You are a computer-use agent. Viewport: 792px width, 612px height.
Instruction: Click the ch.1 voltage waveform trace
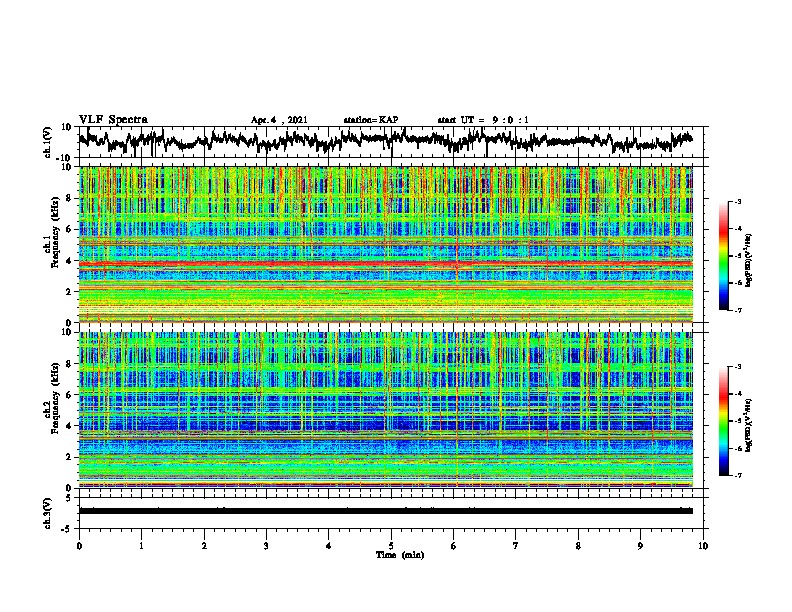385,141
